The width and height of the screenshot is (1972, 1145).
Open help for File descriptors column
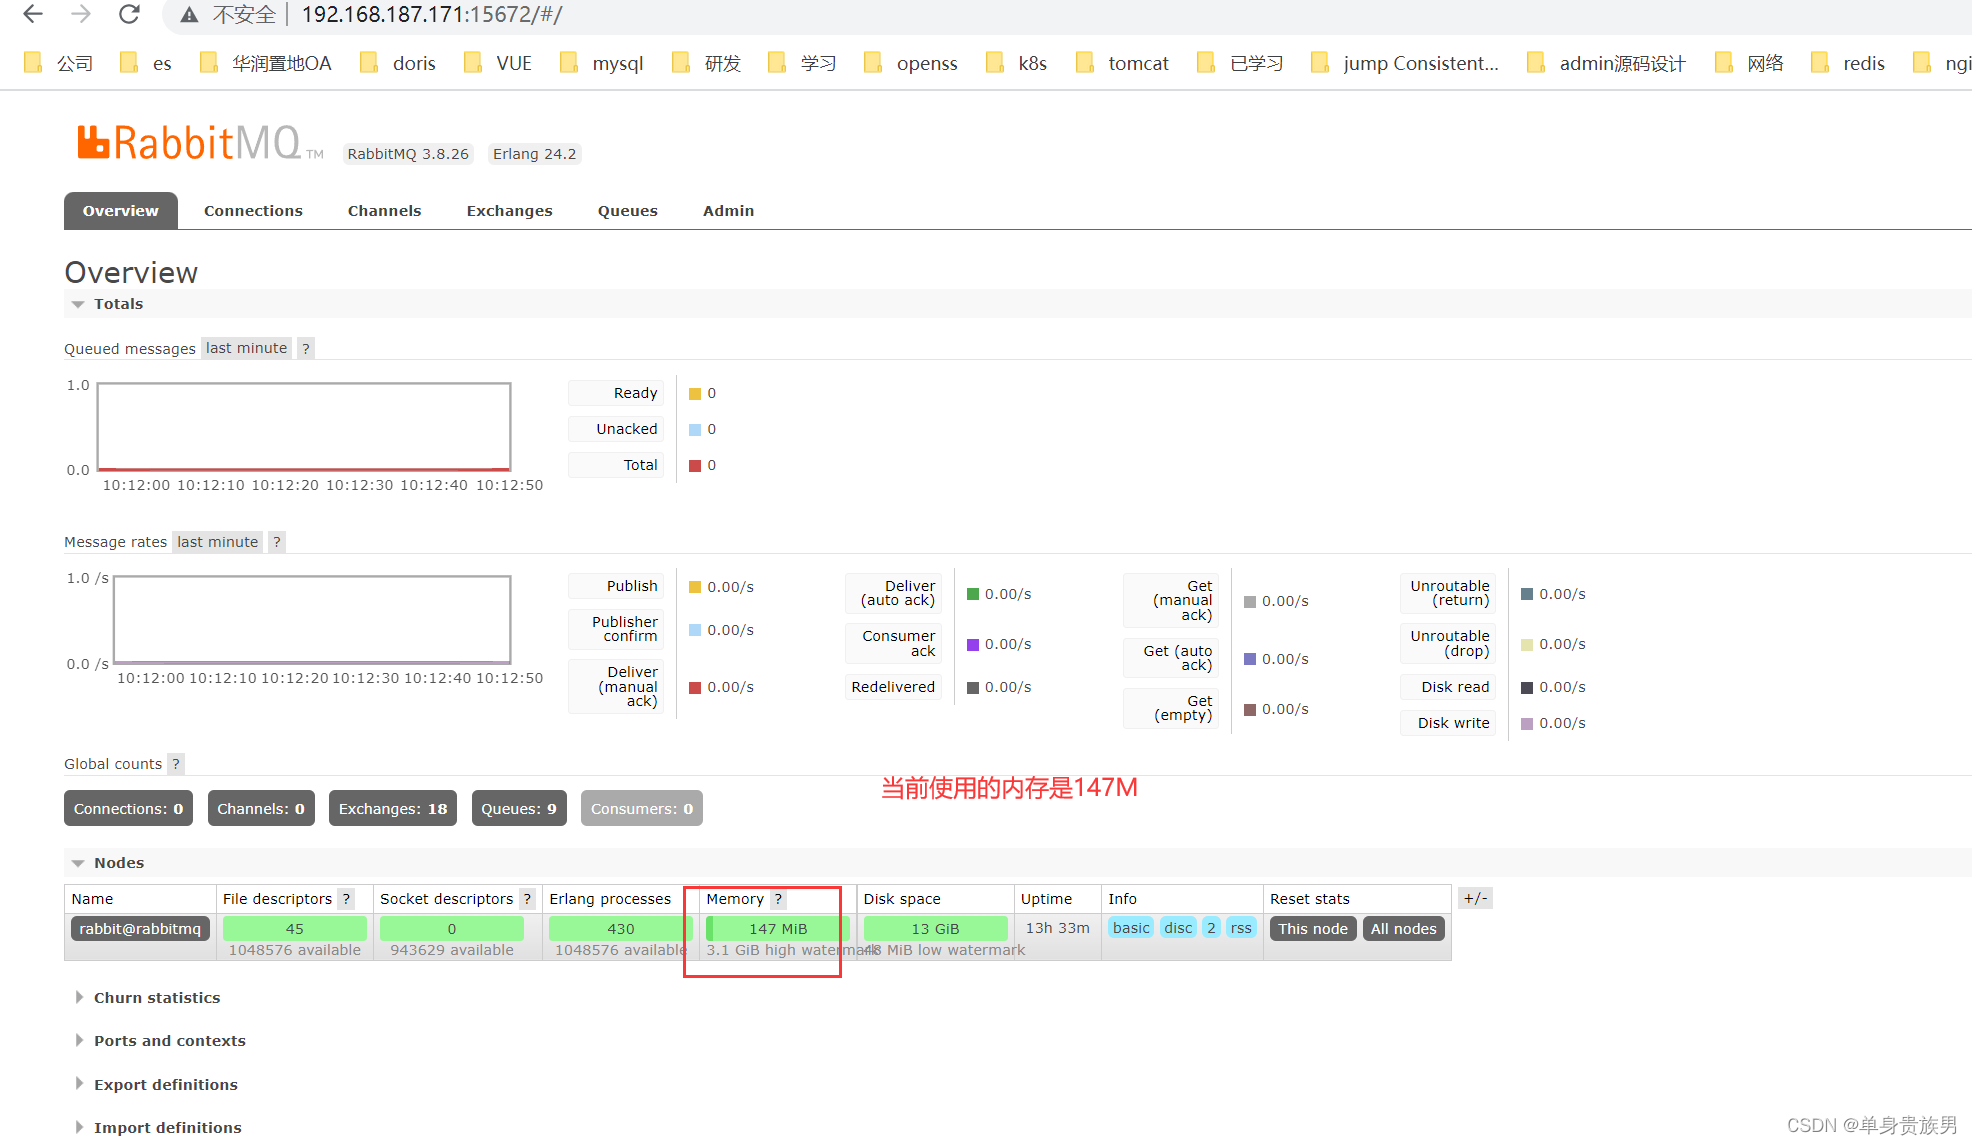tap(346, 899)
